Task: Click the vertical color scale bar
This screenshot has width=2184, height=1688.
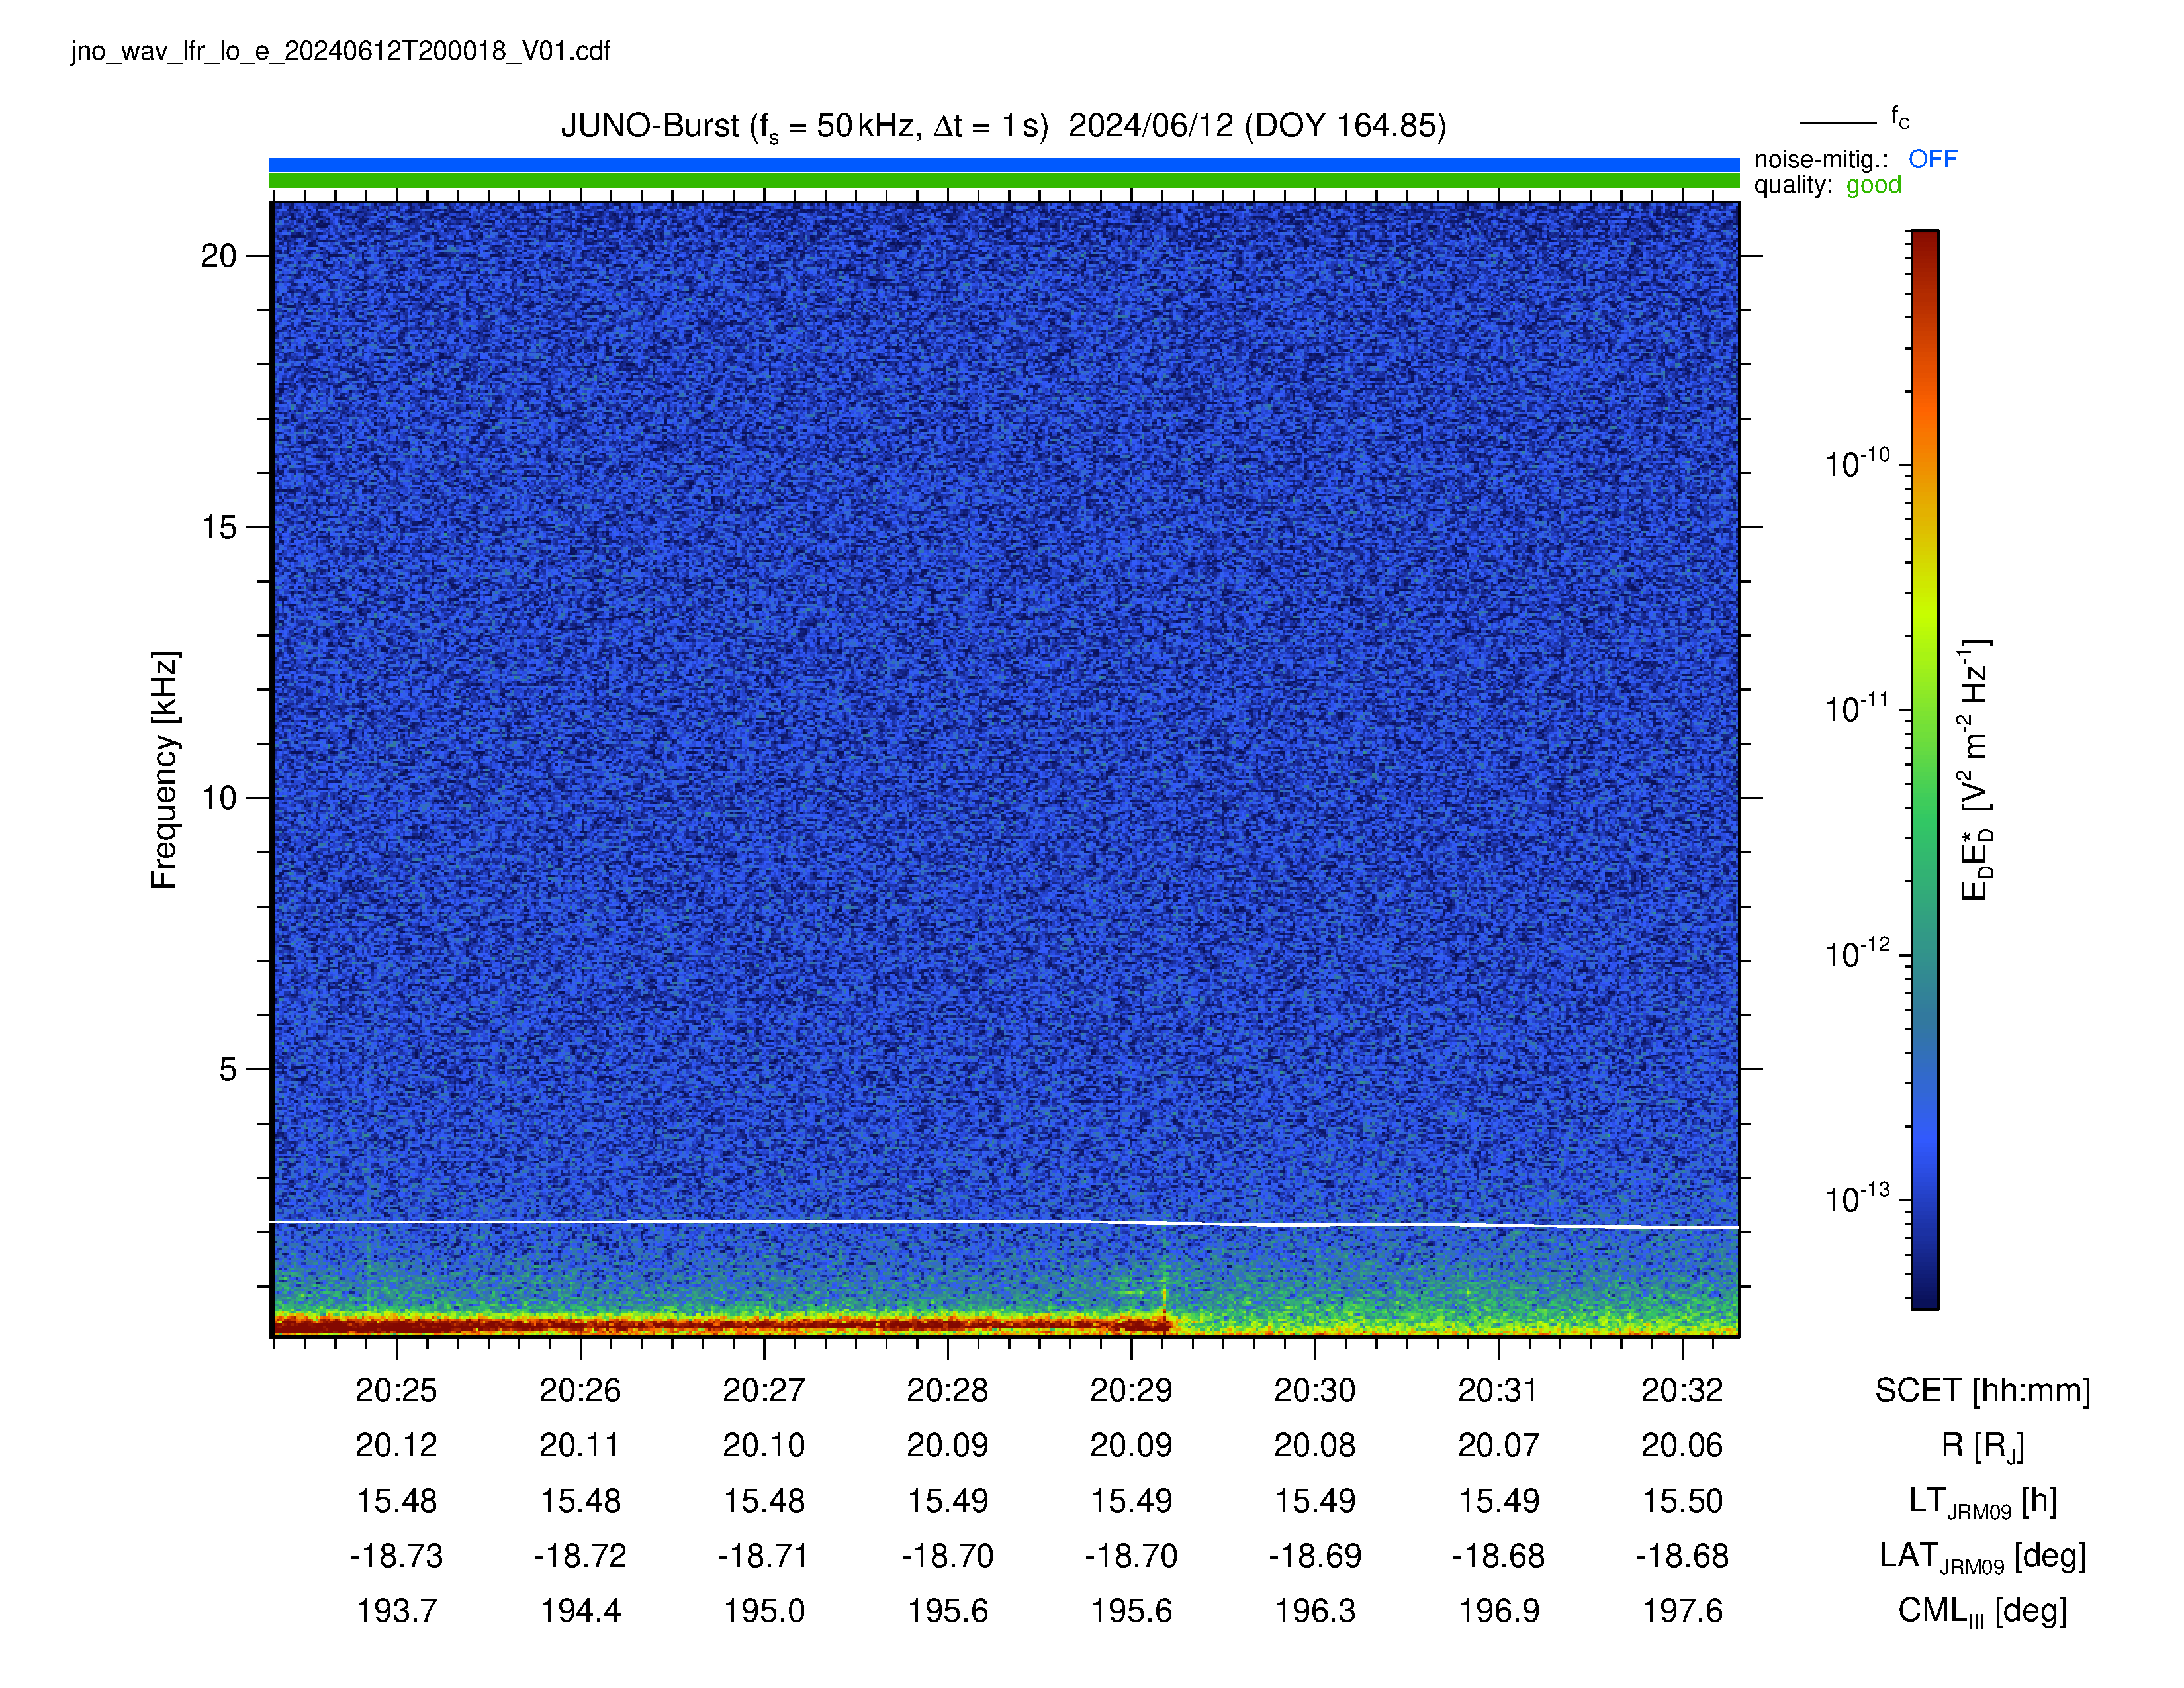Action: pos(1925,769)
